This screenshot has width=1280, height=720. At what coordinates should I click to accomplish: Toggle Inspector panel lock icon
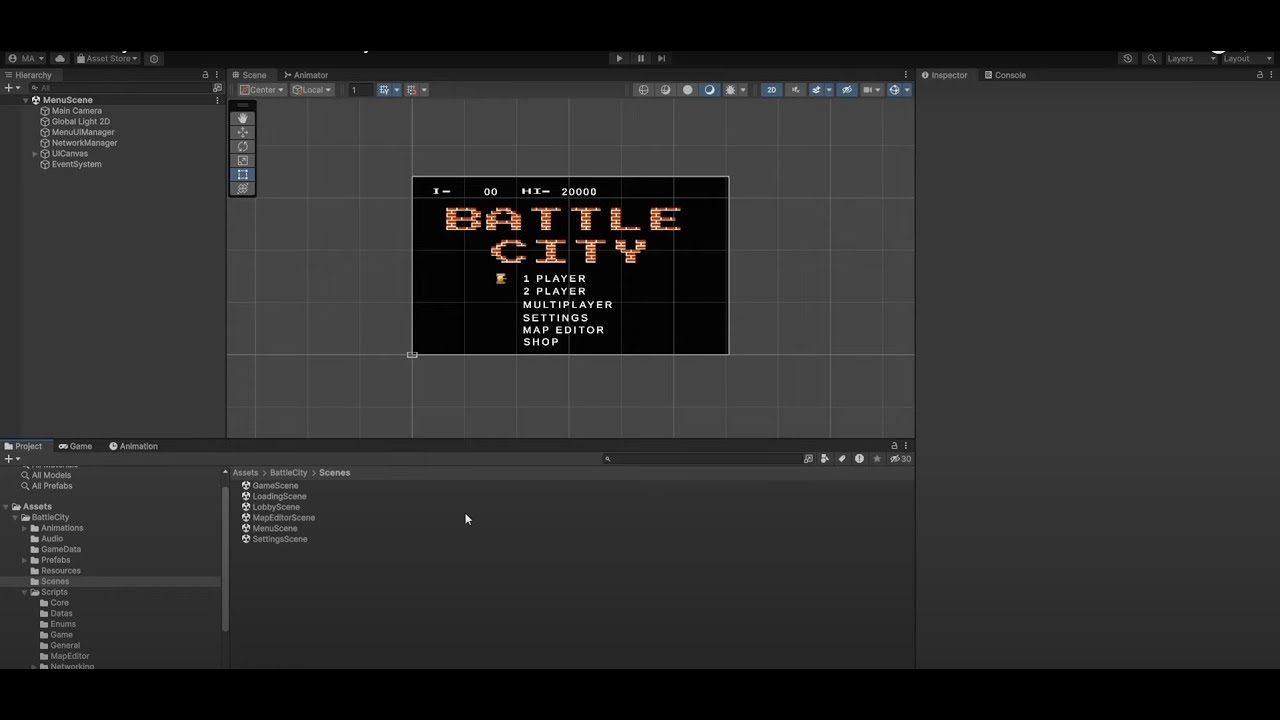1260,75
